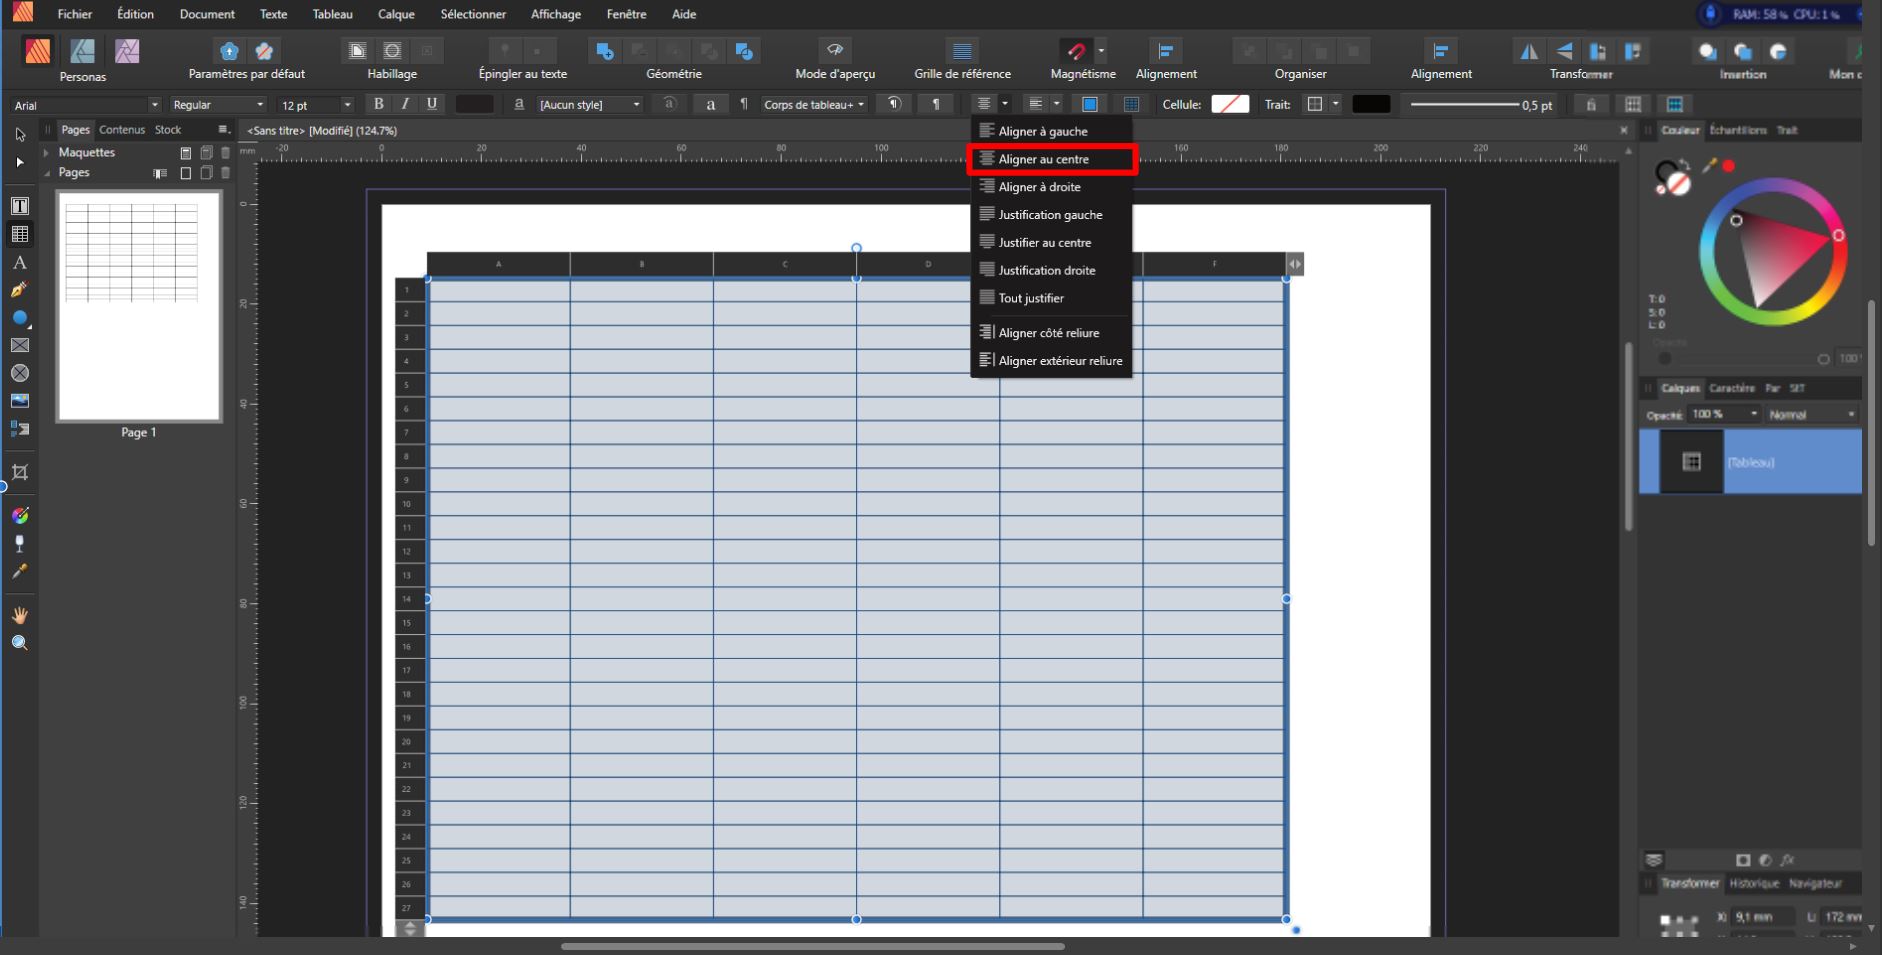1882x955 pixels.
Task: Toggle Italic formatting
Action: 405,104
